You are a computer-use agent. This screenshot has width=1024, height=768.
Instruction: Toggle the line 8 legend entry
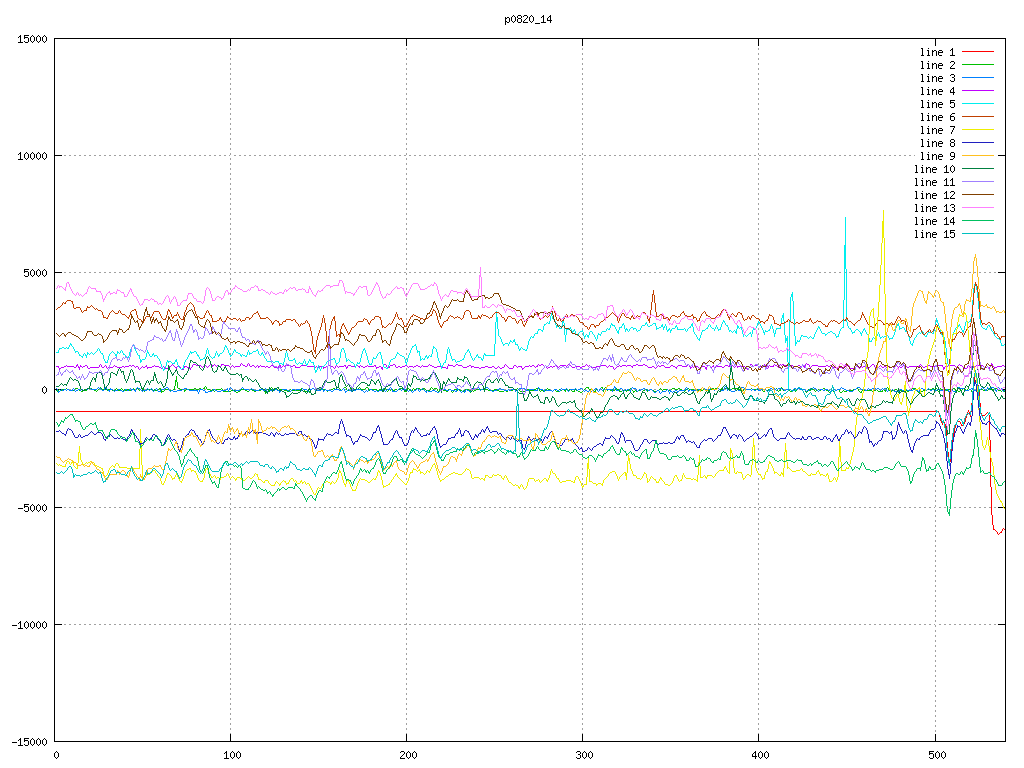tap(937, 143)
